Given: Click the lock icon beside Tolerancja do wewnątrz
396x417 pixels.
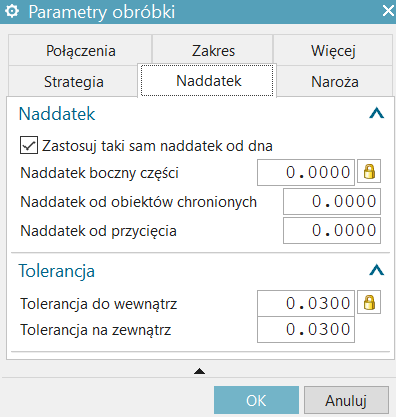Looking at the screenshot, I should click(x=369, y=302).
